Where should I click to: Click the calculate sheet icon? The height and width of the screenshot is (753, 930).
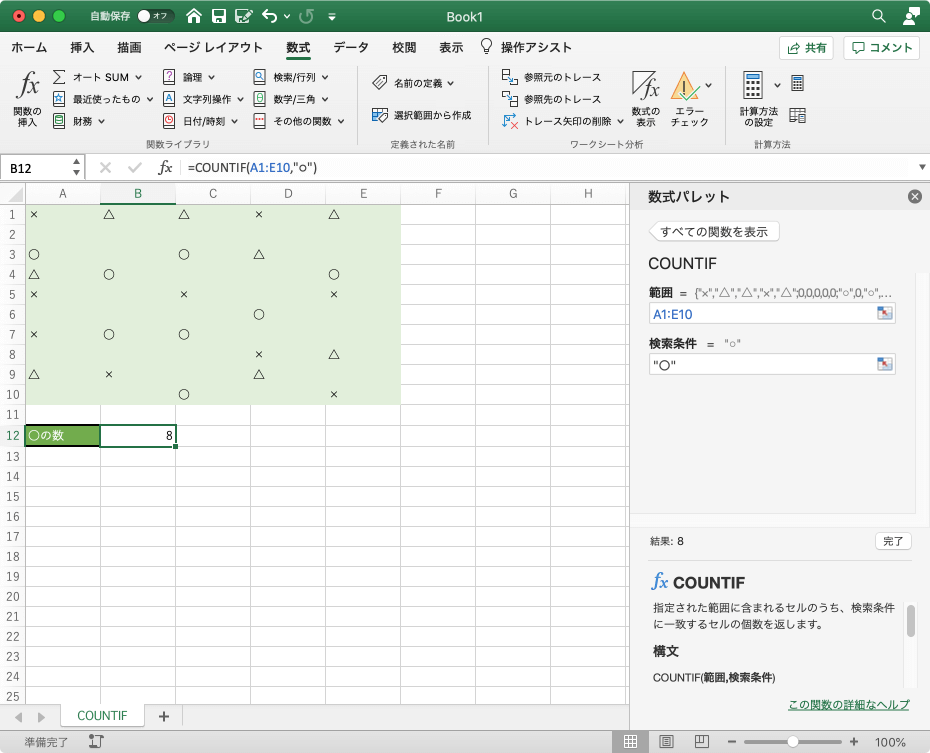pyautogui.click(x=798, y=115)
